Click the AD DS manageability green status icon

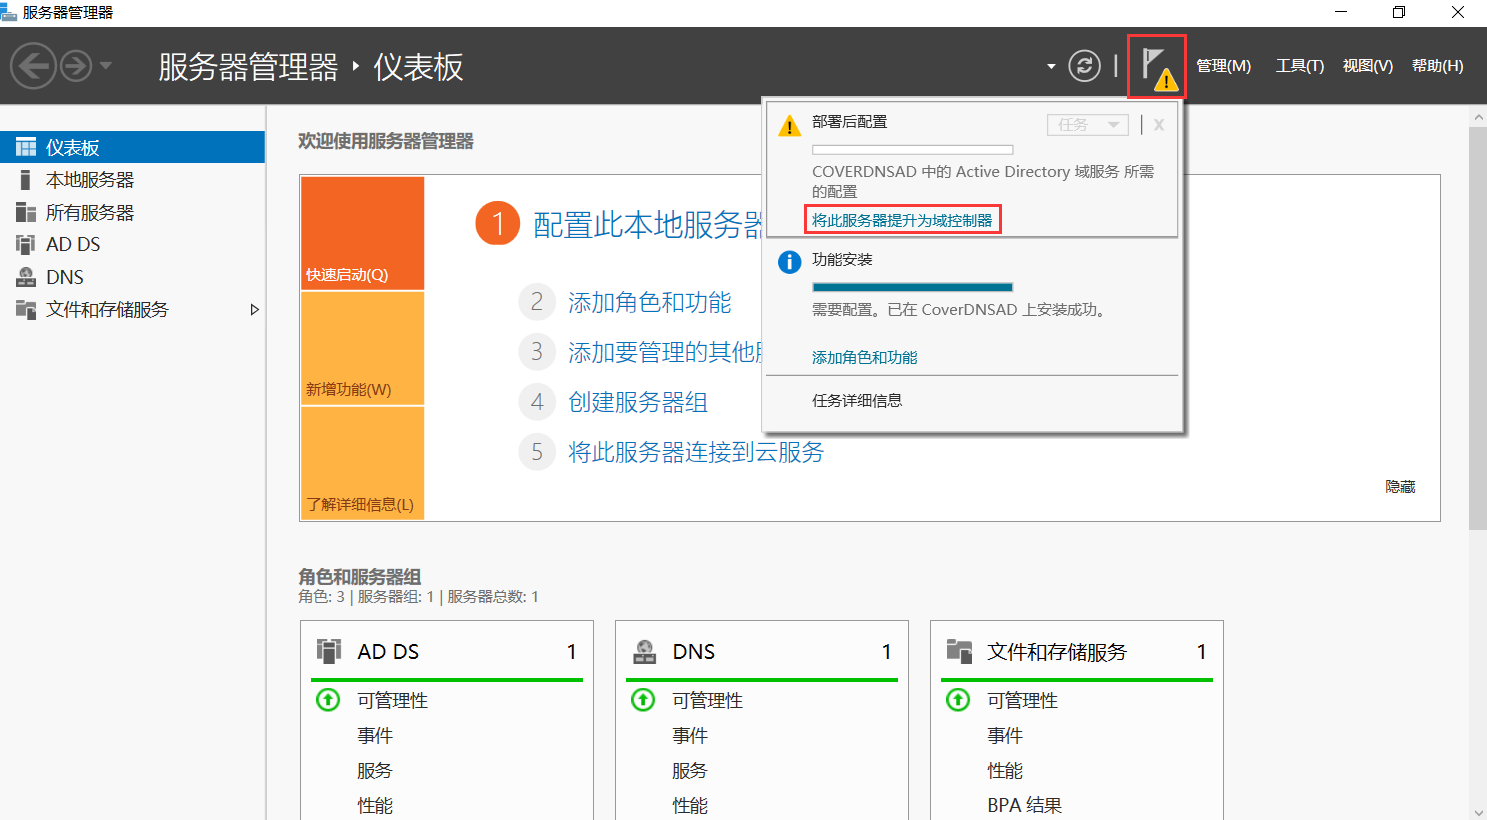328,700
